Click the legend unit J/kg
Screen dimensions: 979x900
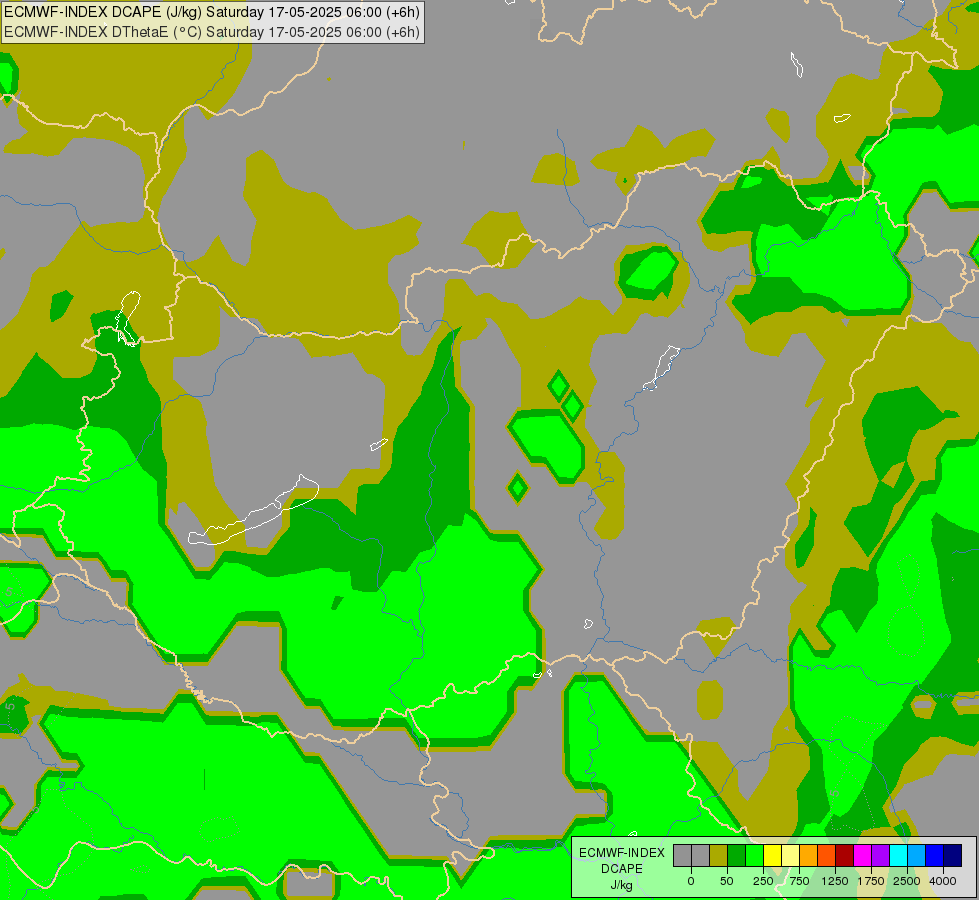pyautogui.click(x=622, y=885)
